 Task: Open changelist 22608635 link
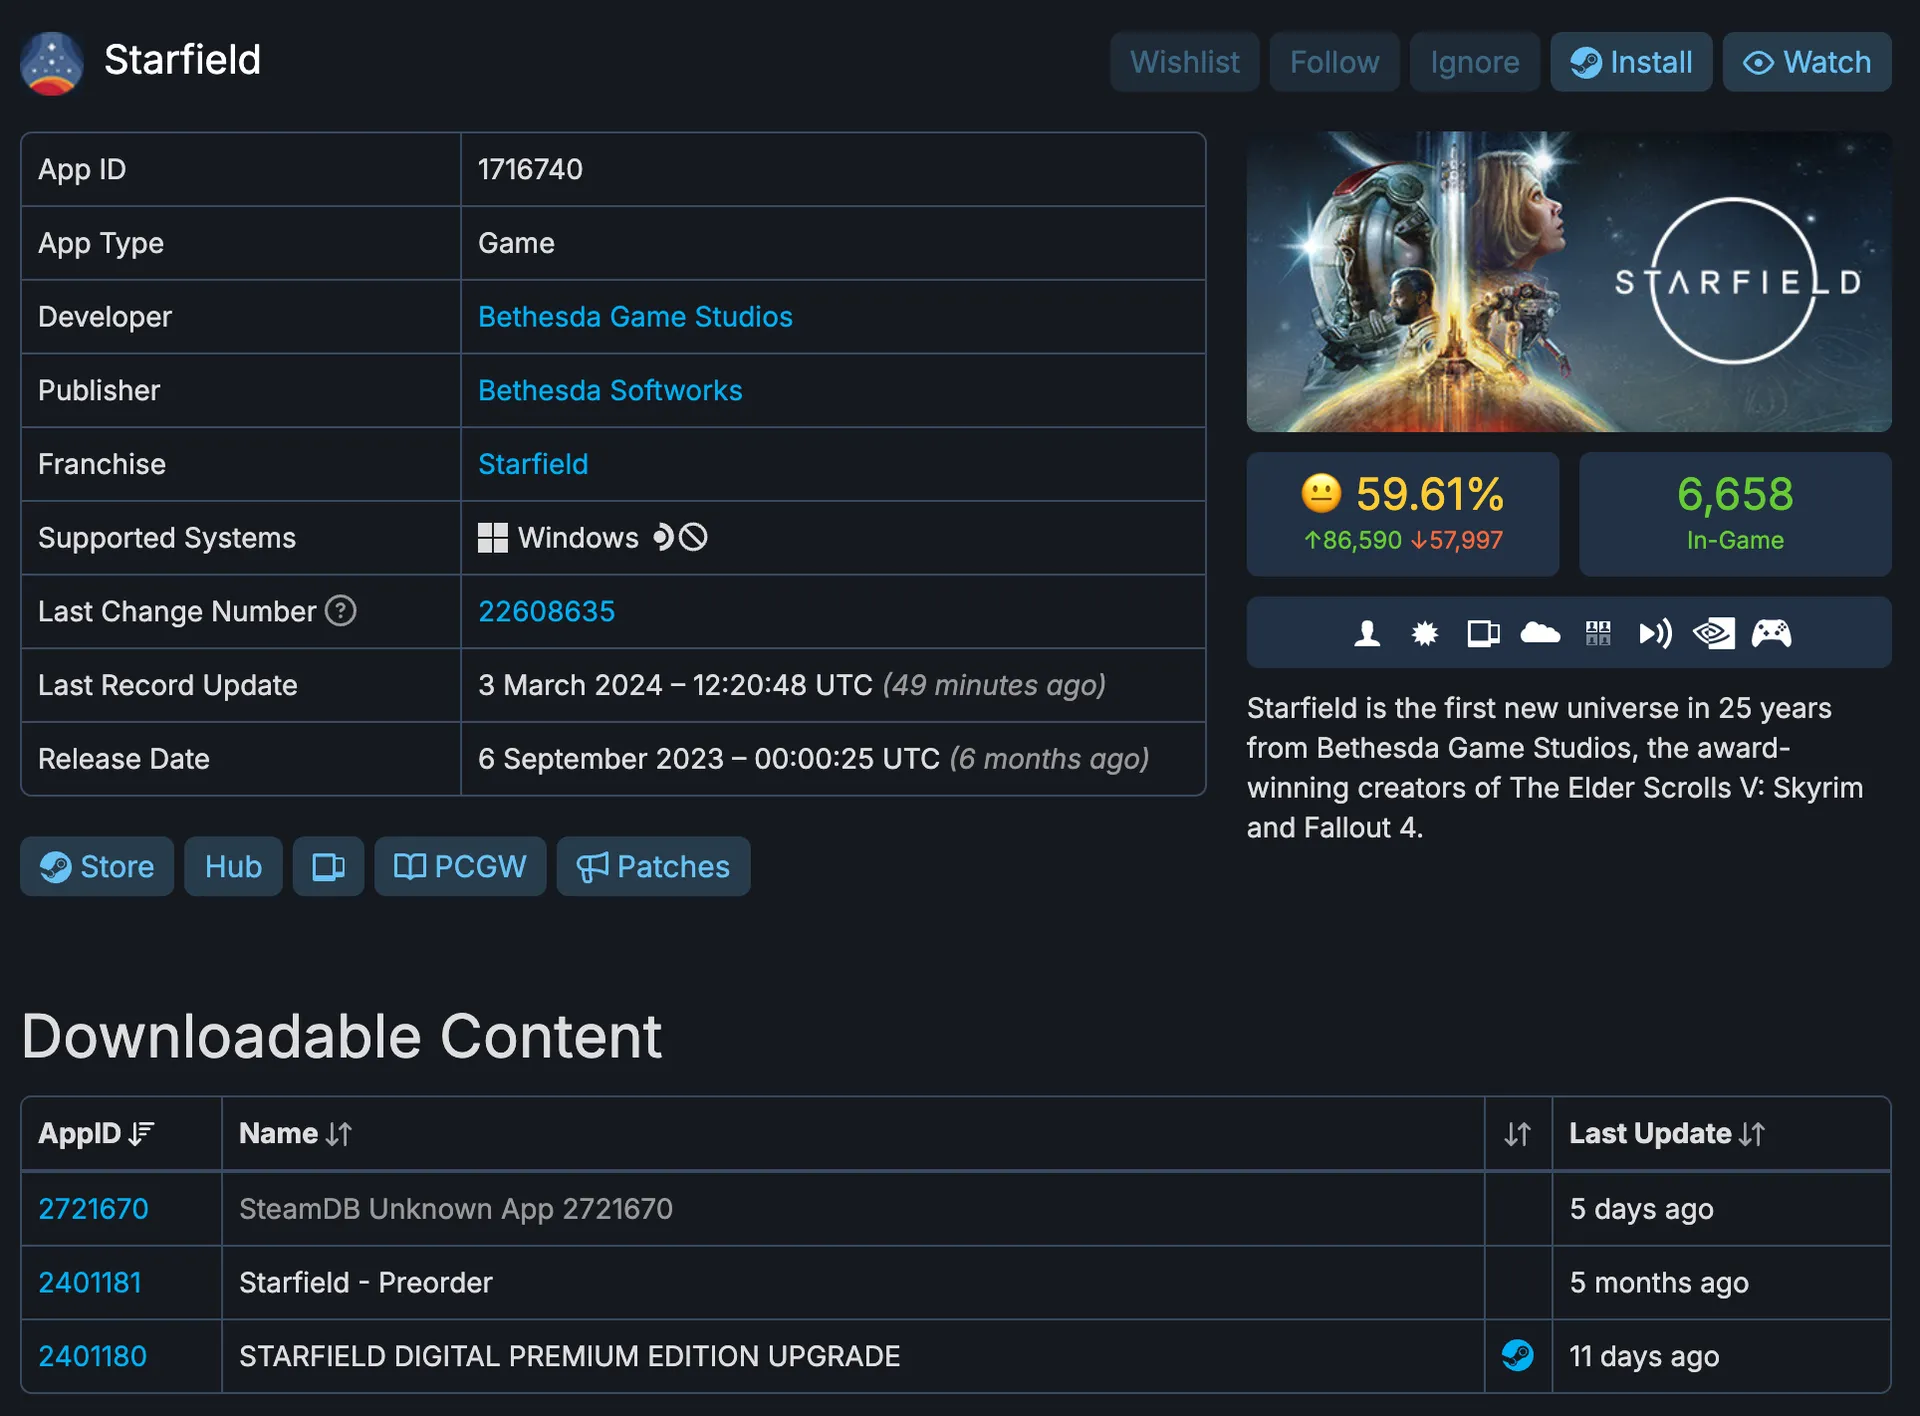pyautogui.click(x=546, y=612)
